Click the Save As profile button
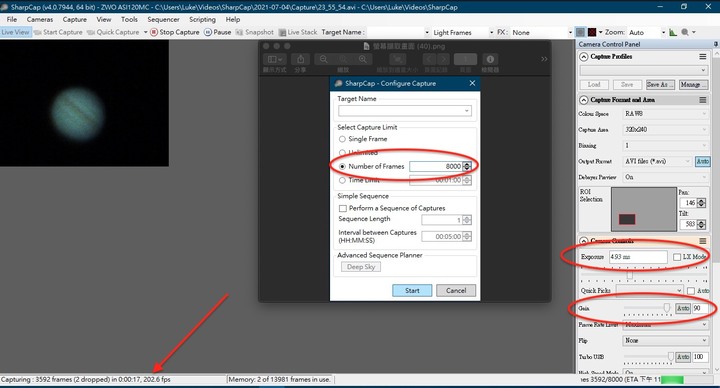720x388 pixels. click(x=660, y=84)
